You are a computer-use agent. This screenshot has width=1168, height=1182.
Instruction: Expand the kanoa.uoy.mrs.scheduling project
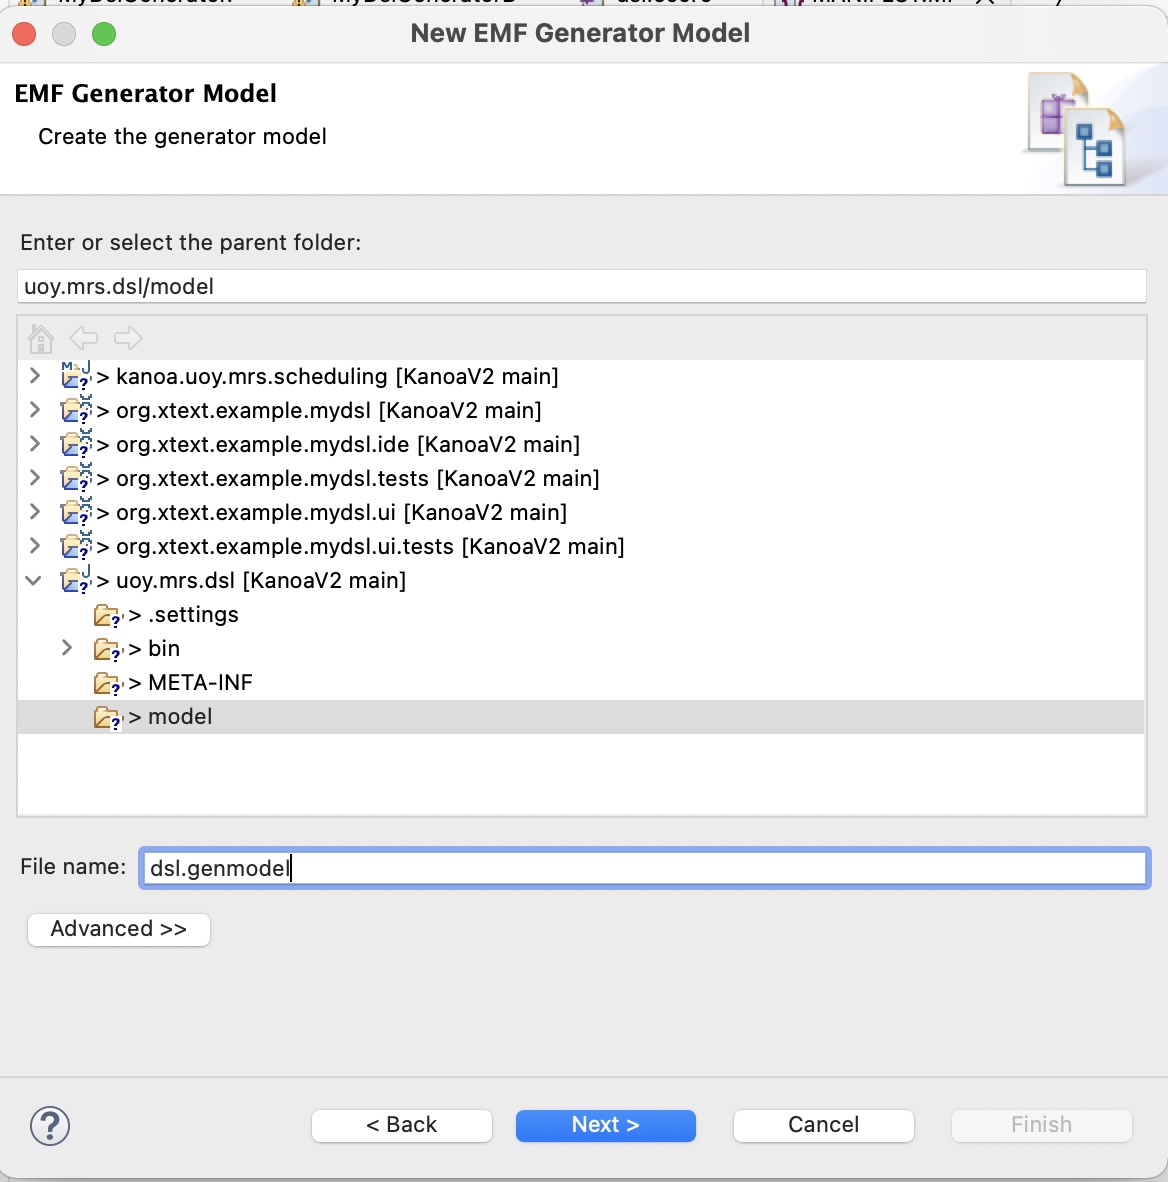(35, 376)
